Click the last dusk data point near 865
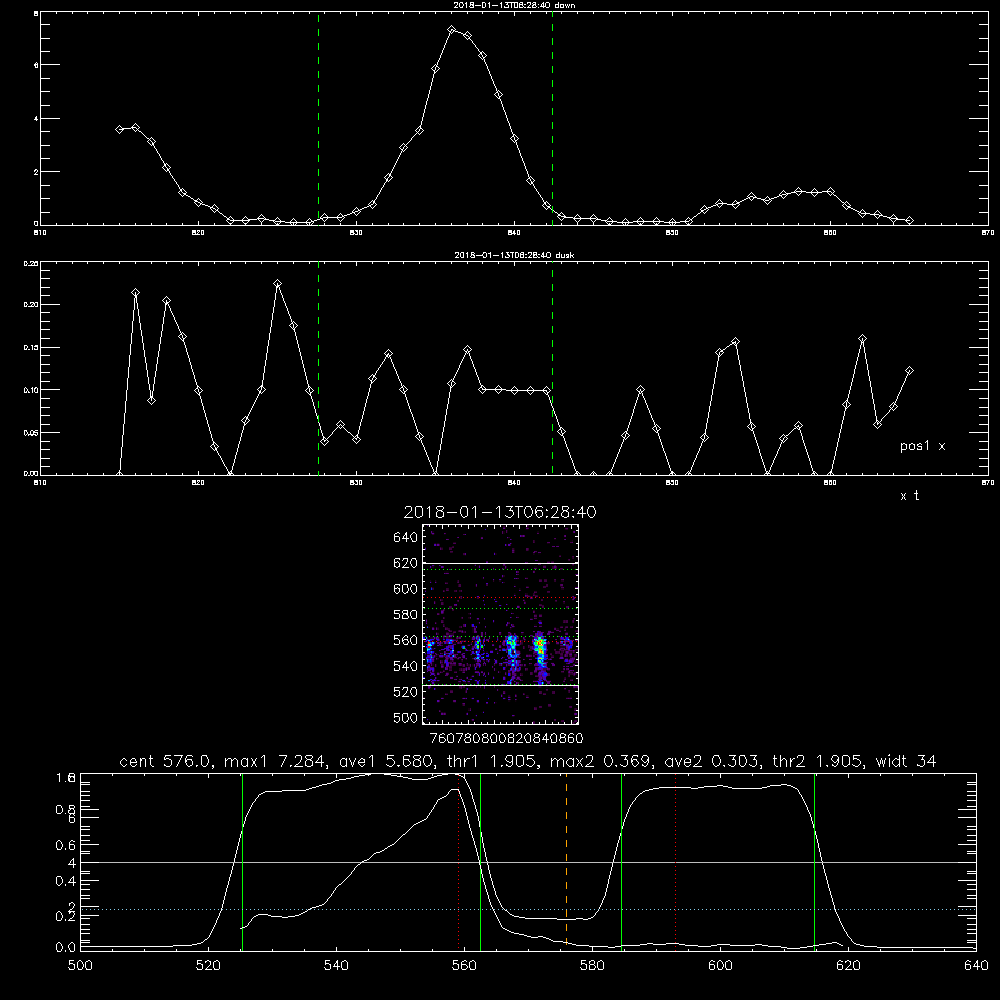This screenshot has height=1000, width=1000. point(909,371)
